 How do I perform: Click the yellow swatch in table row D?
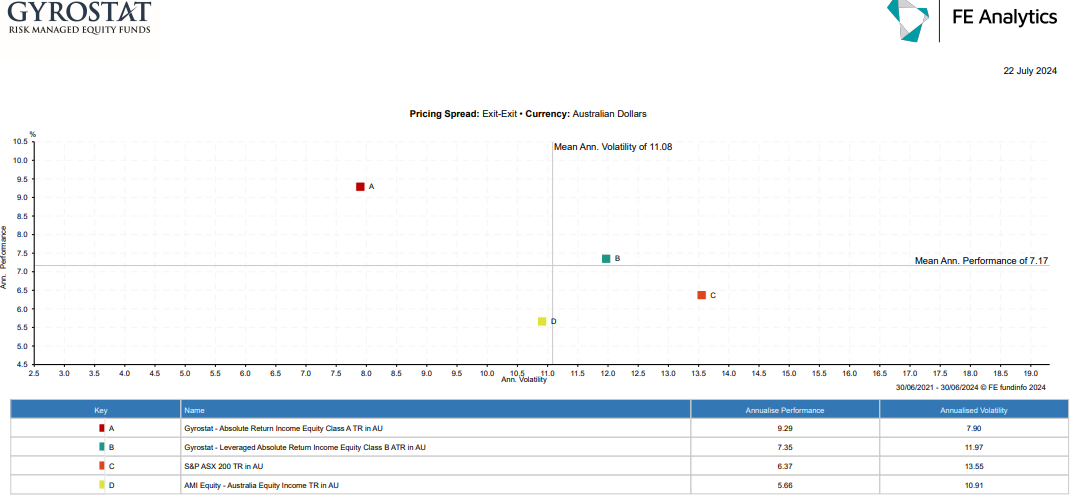(x=102, y=485)
